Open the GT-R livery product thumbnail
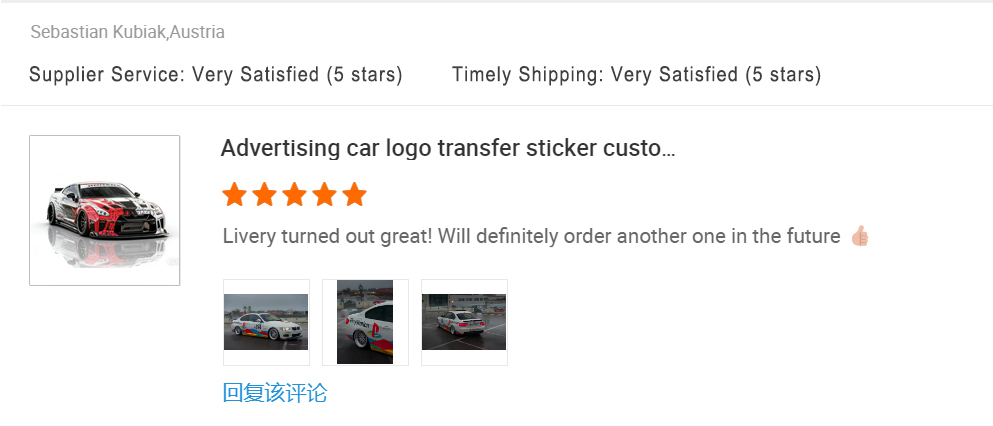 pos(104,210)
